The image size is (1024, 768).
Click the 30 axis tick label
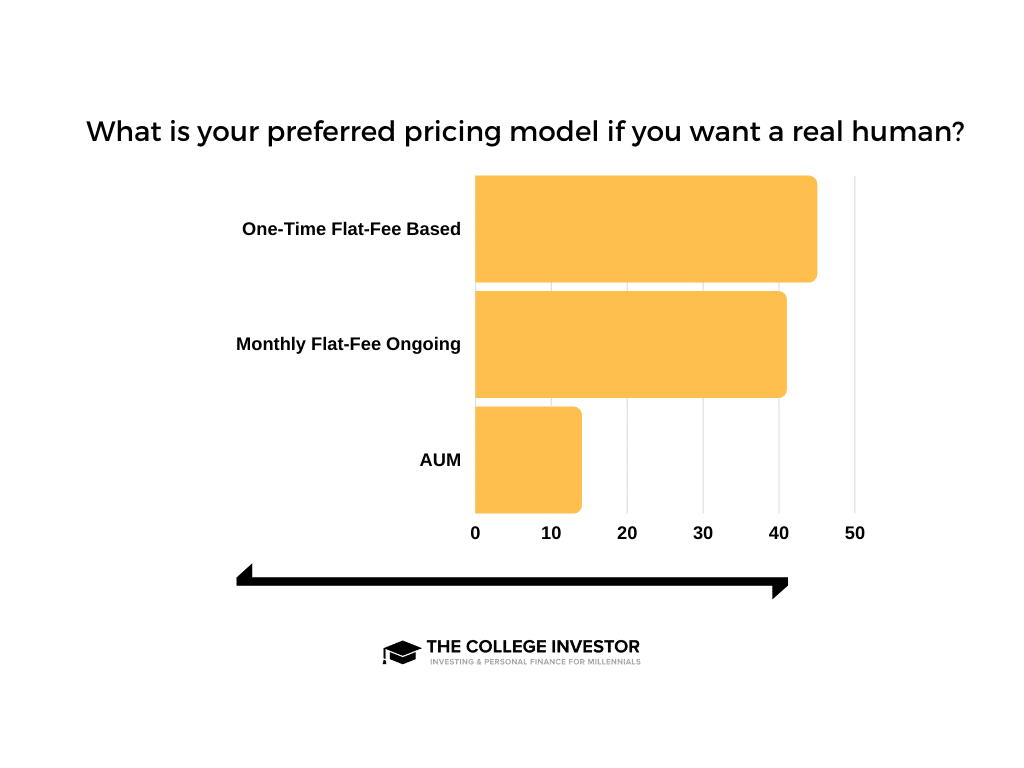pos(703,533)
